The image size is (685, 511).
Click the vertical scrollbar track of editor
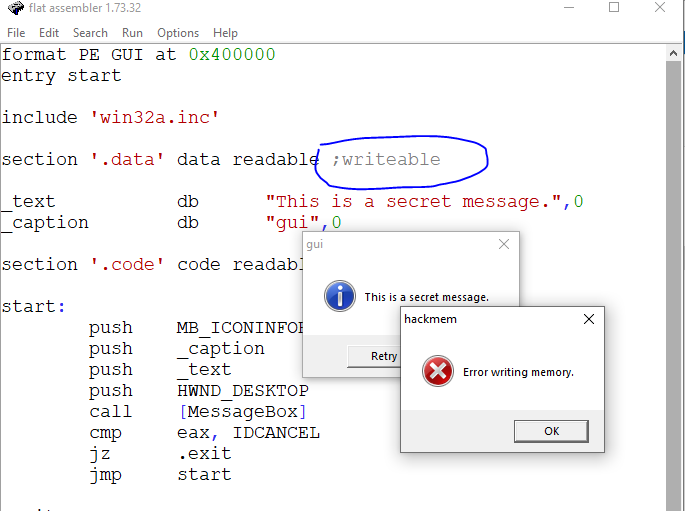(673, 284)
